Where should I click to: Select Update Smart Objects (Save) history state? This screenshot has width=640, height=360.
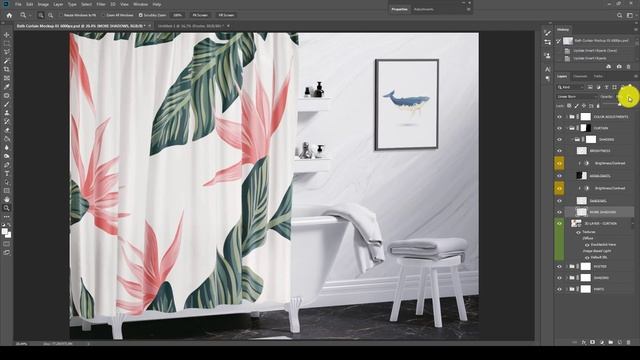(596, 51)
